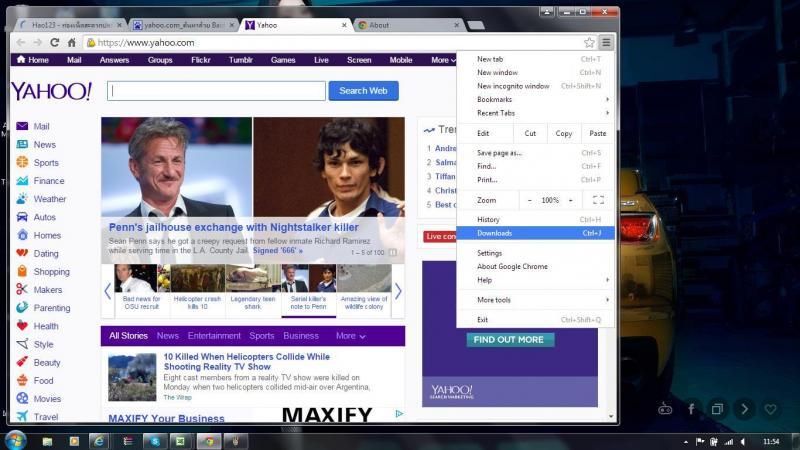The height and width of the screenshot is (450, 800).
Task: Show previous stories with left carousel arrow
Action: point(107,291)
